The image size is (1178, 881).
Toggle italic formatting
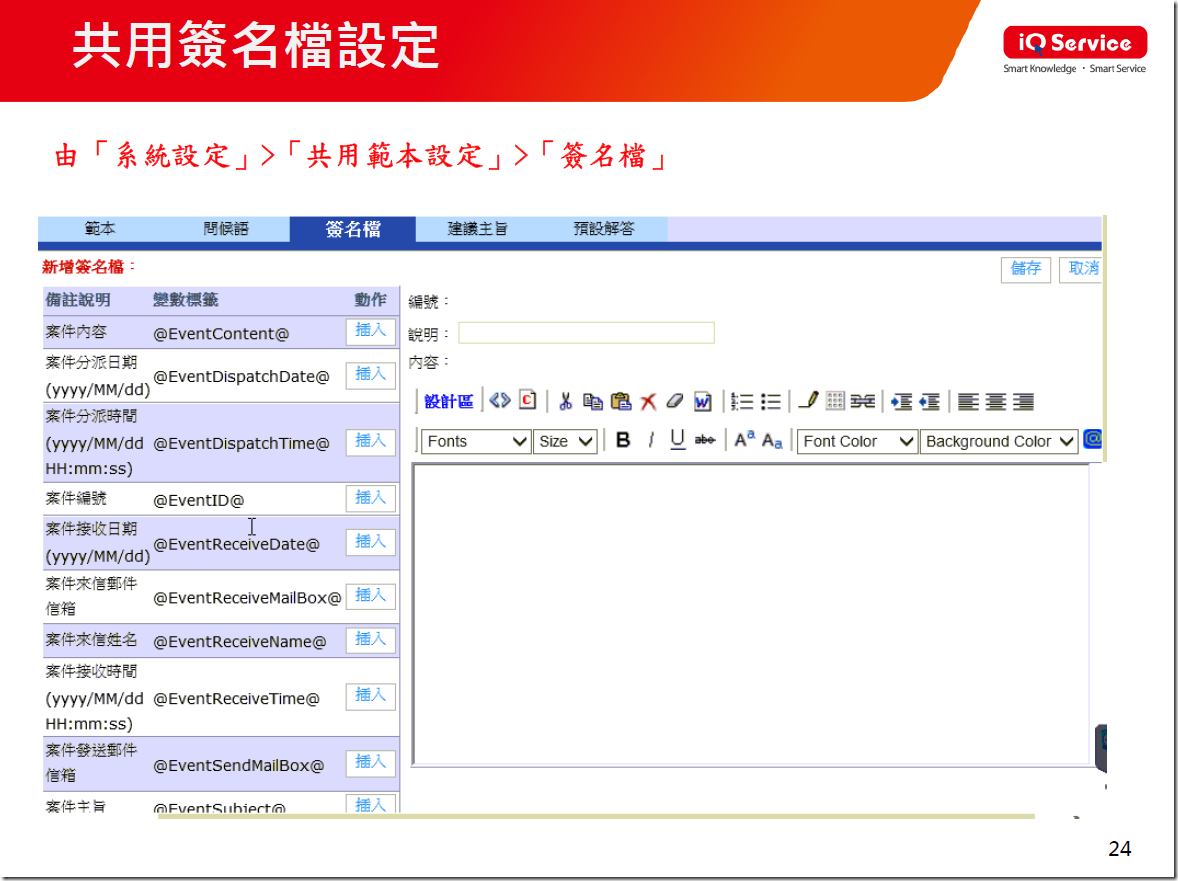(651, 440)
